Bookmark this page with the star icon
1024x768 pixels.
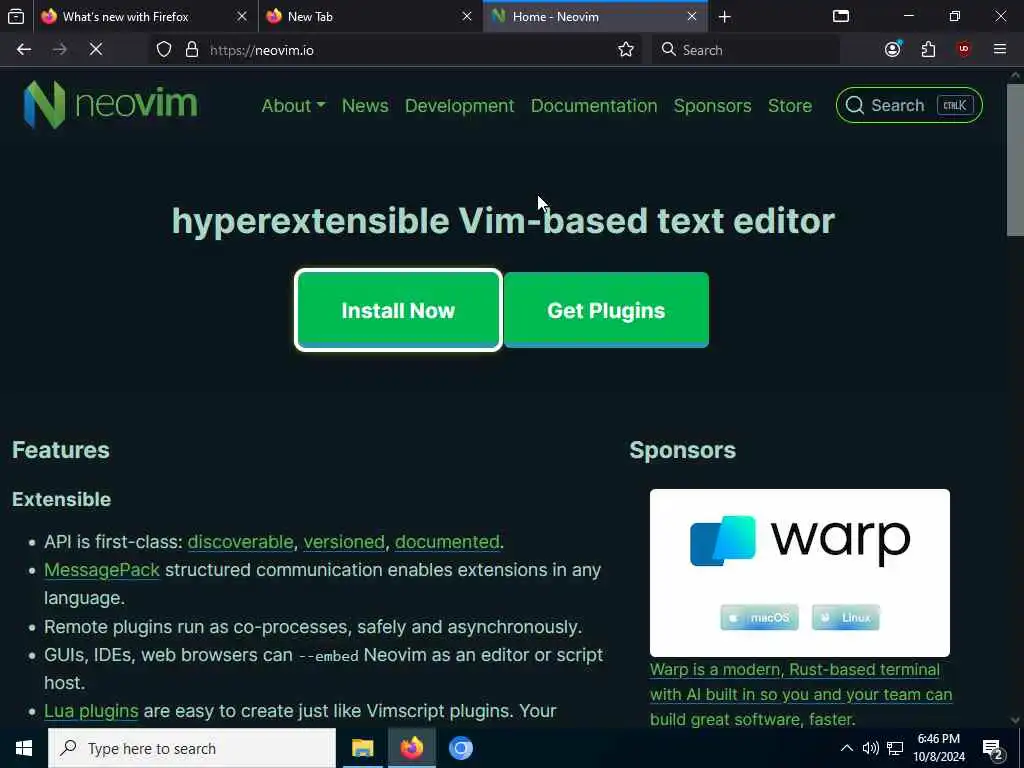626,50
